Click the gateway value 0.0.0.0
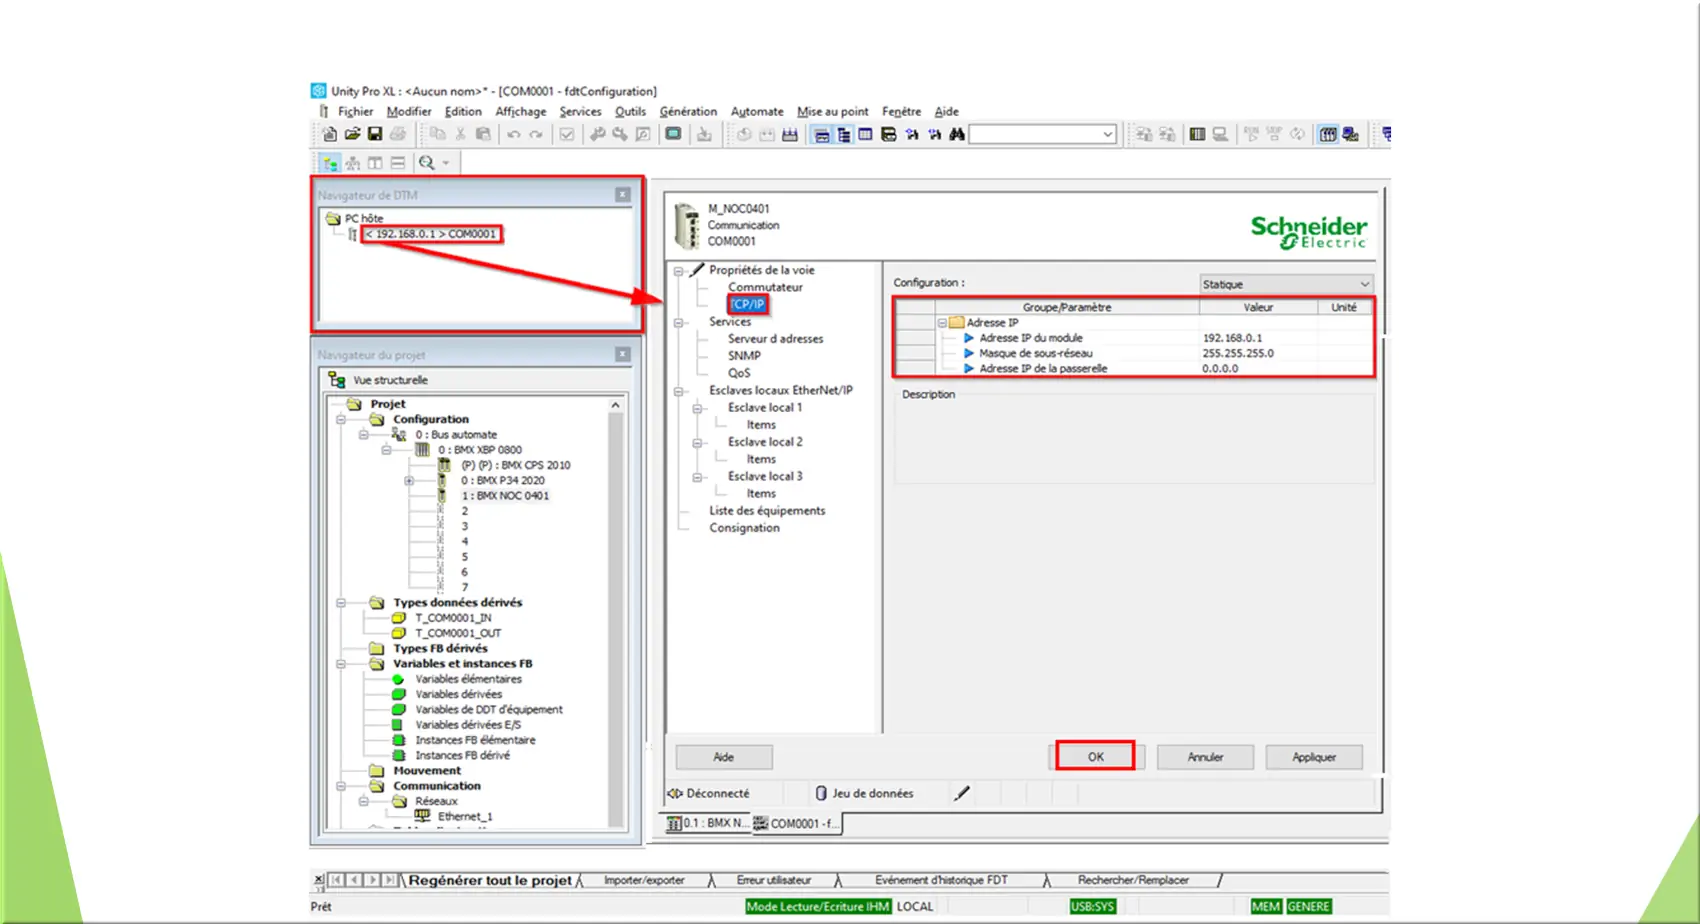This screenshot has height=924, width=1700. [x=1220, y=369]
